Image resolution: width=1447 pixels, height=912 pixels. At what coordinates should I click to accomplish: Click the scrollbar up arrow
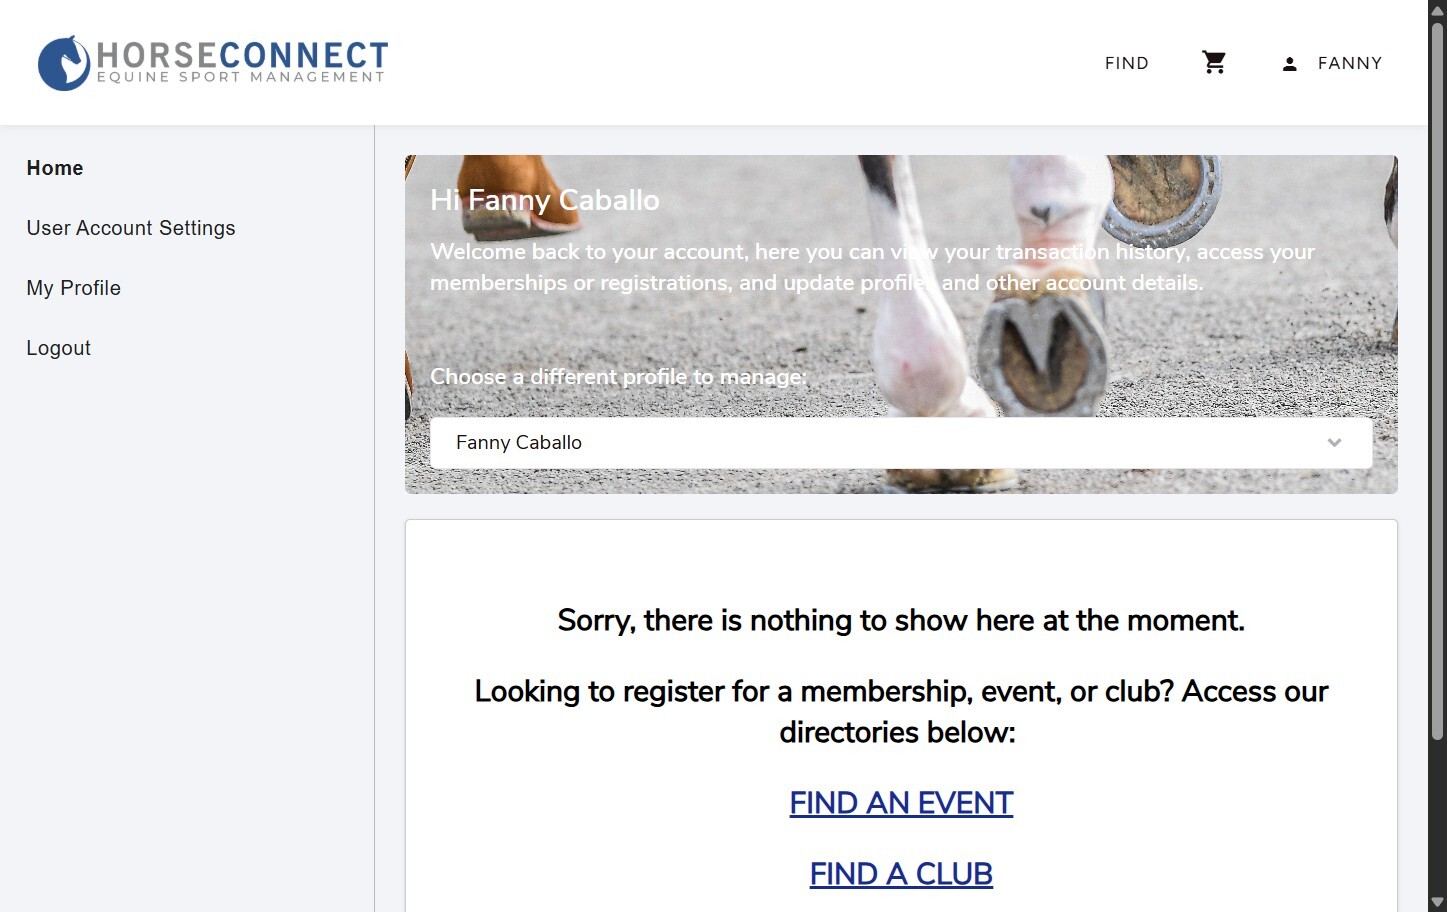(x=1437, y=9)
